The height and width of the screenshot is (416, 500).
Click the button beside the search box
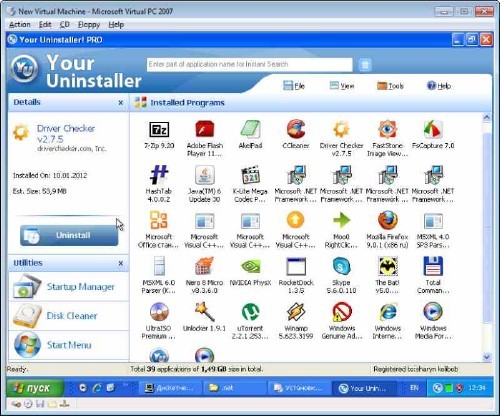(365, 65)
